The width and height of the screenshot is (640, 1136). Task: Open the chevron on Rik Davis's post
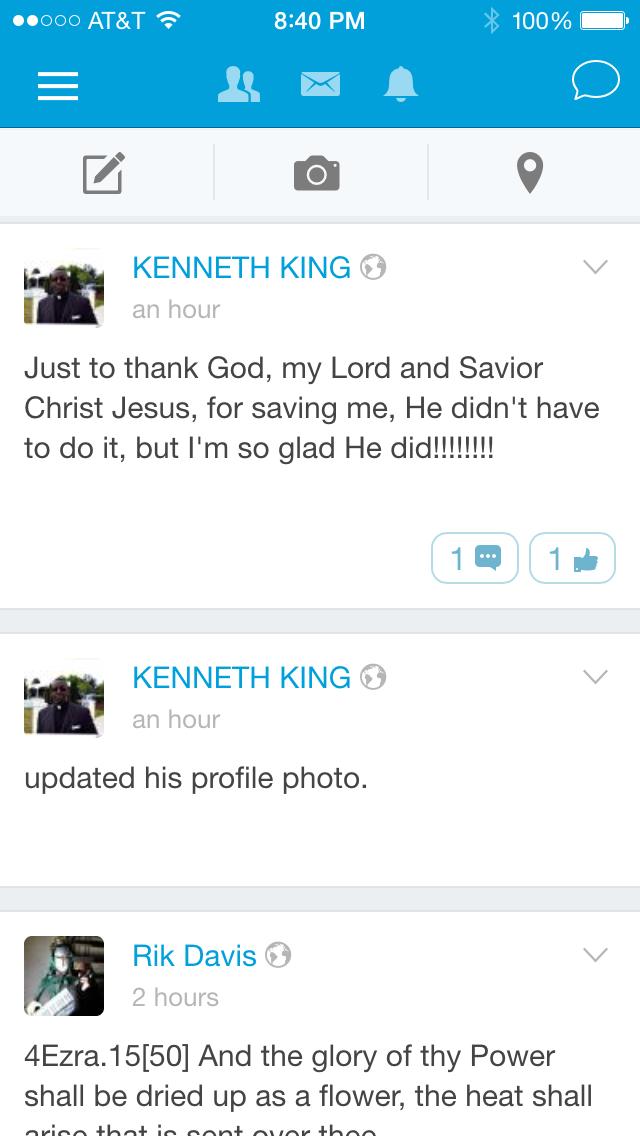click(x=595, y=955)
